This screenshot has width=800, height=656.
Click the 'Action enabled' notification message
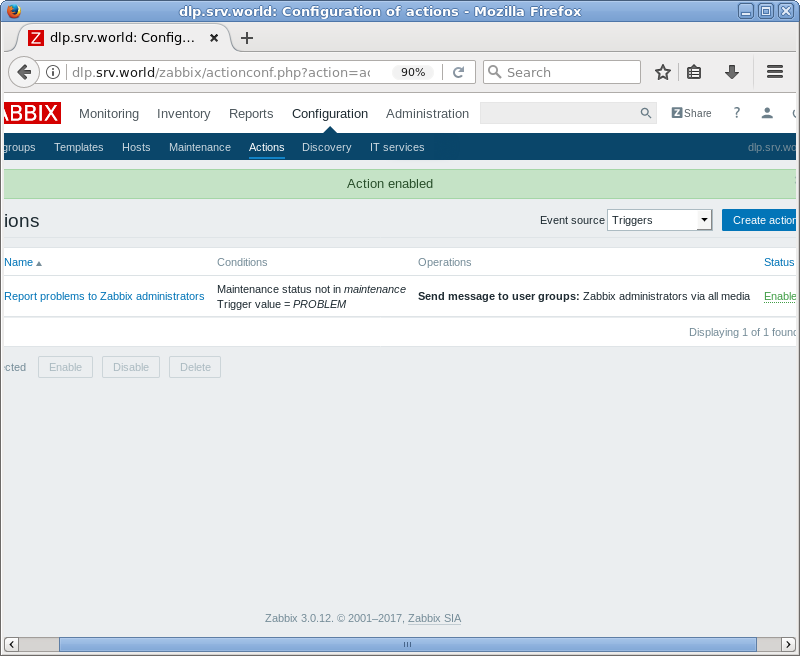tap(390, 184)
